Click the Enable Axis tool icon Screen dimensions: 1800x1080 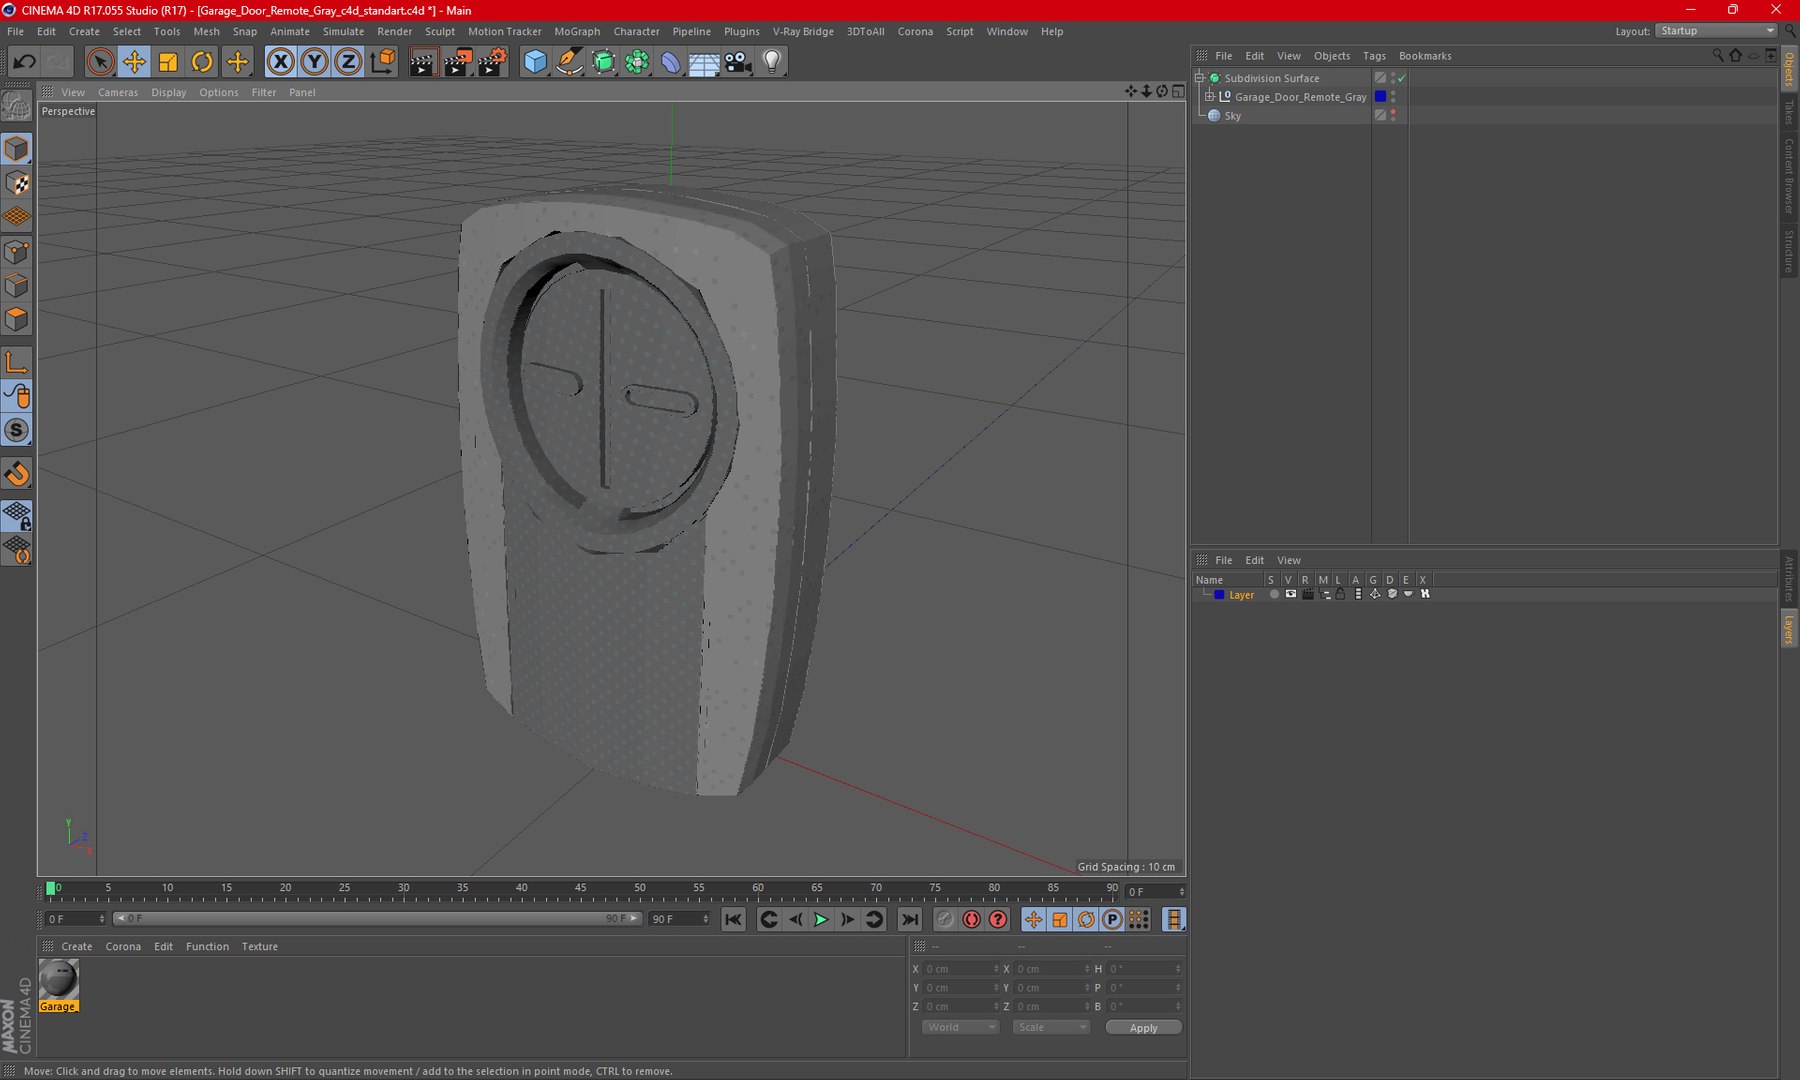tap(17, 362)
